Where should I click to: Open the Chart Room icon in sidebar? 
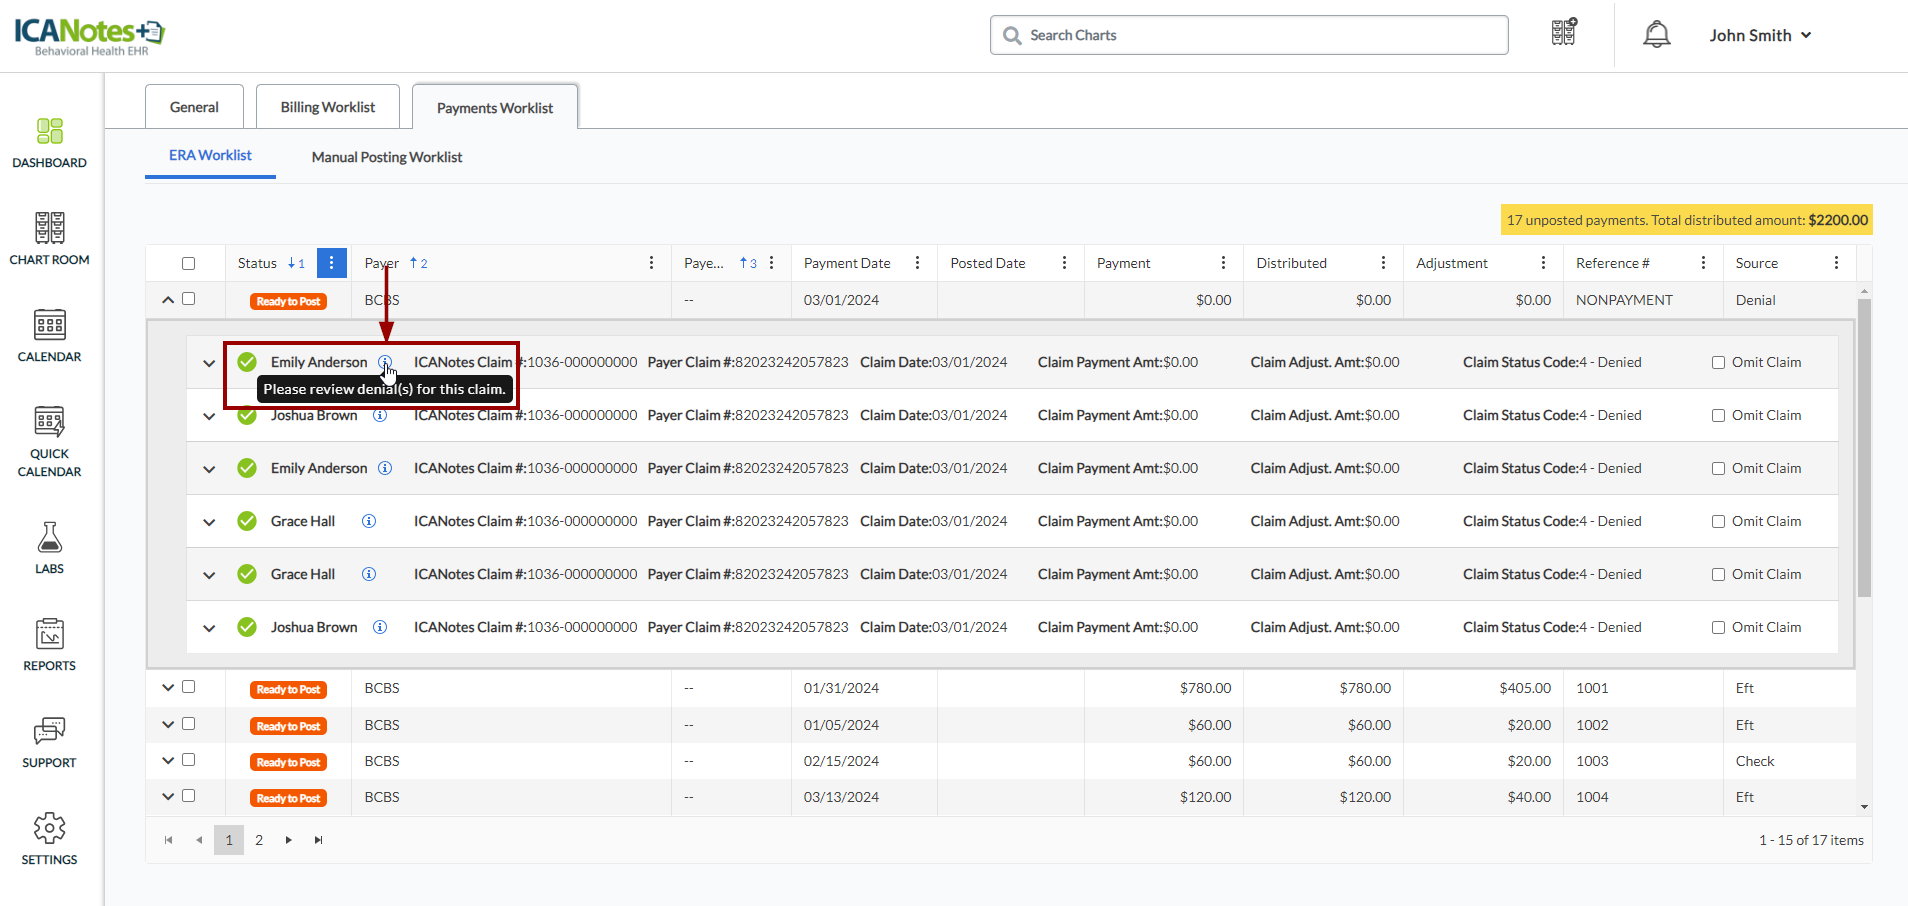(x=49, y=238)
